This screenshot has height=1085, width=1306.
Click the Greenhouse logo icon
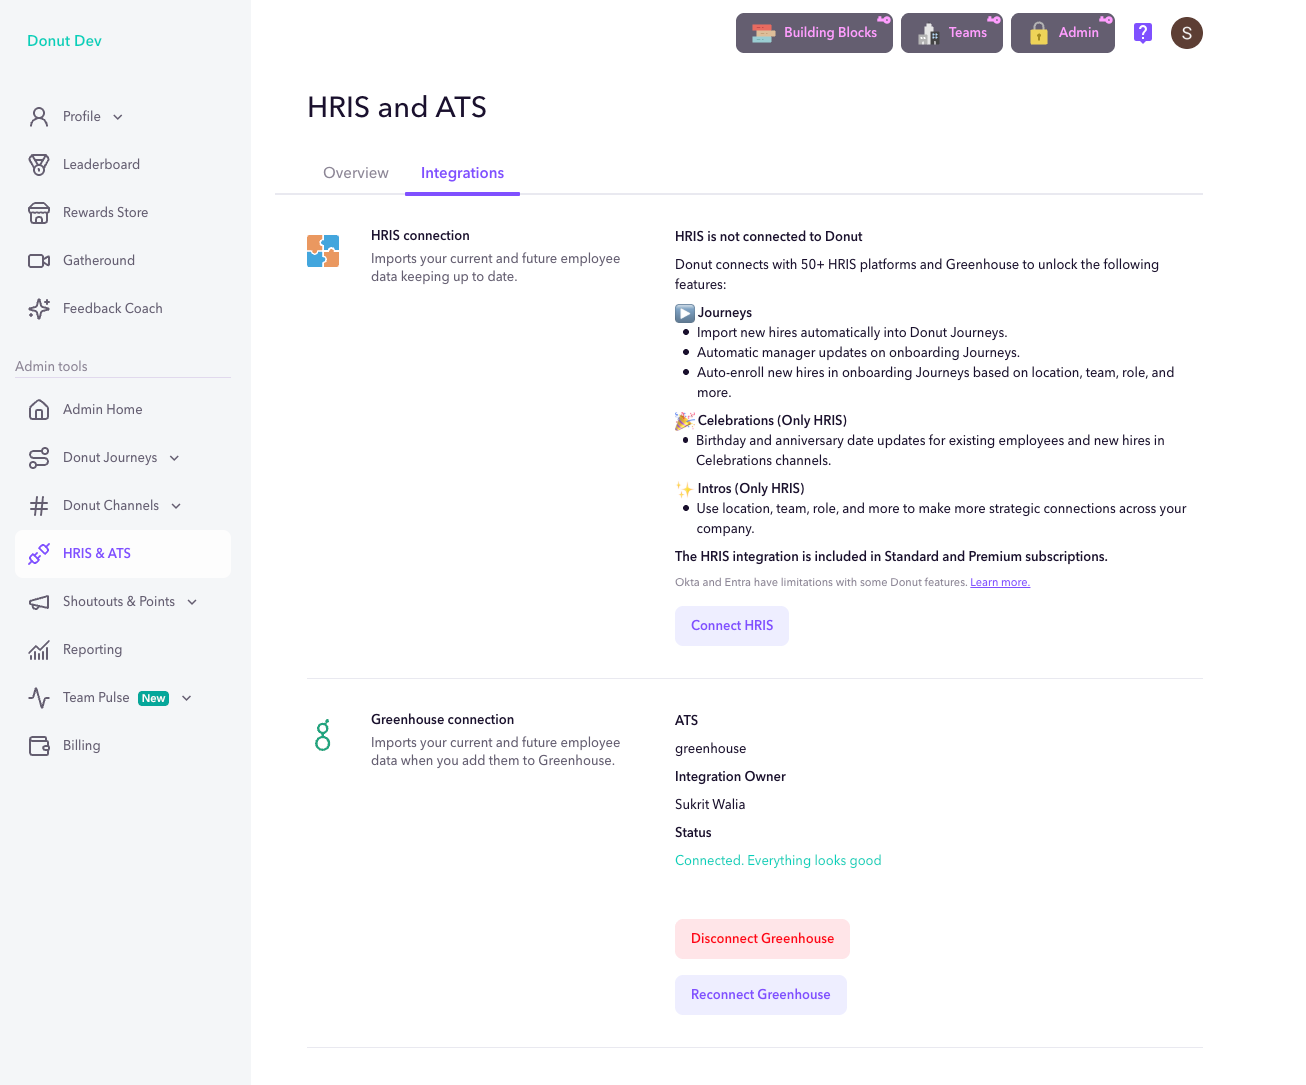coord(323,735)
